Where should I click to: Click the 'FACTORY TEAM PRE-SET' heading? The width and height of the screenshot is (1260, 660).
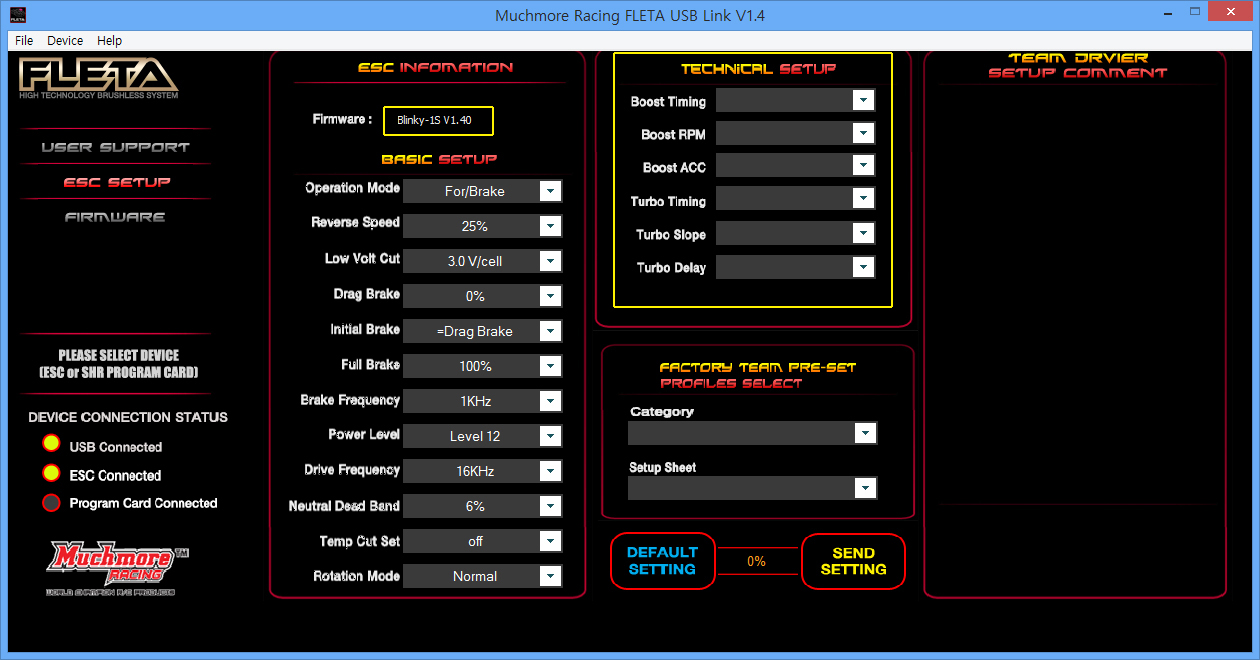click(x=758, y=368)
